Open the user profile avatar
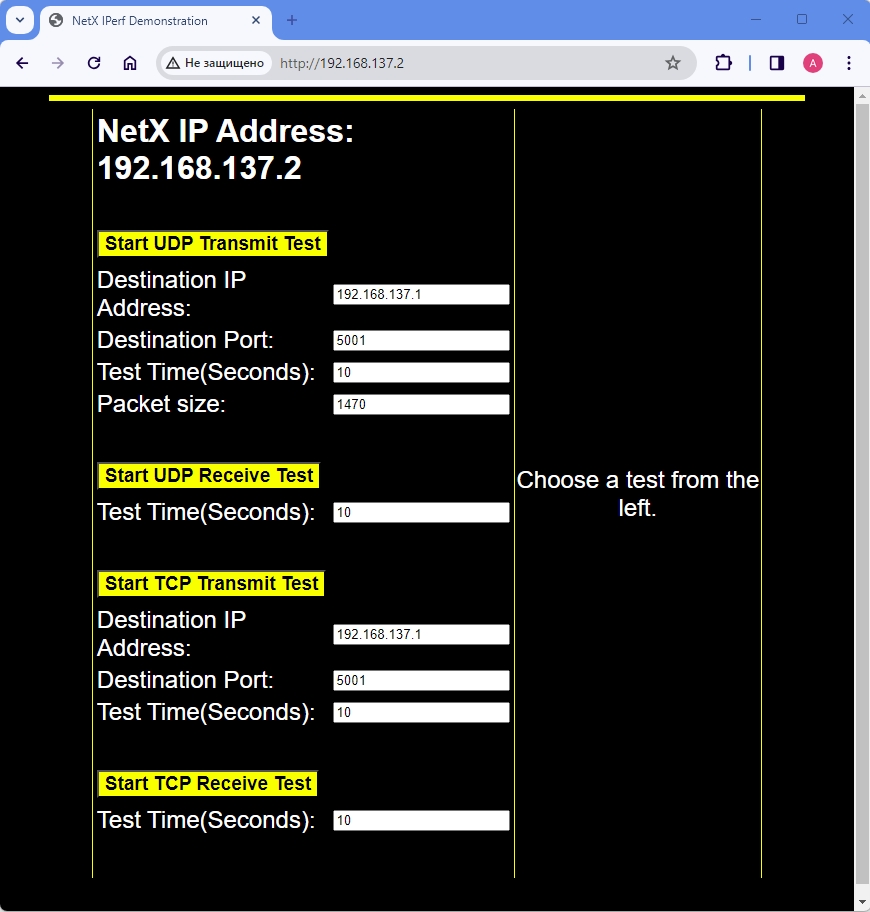This screenshot has width=870, height=912. click(x=812, y=63)
